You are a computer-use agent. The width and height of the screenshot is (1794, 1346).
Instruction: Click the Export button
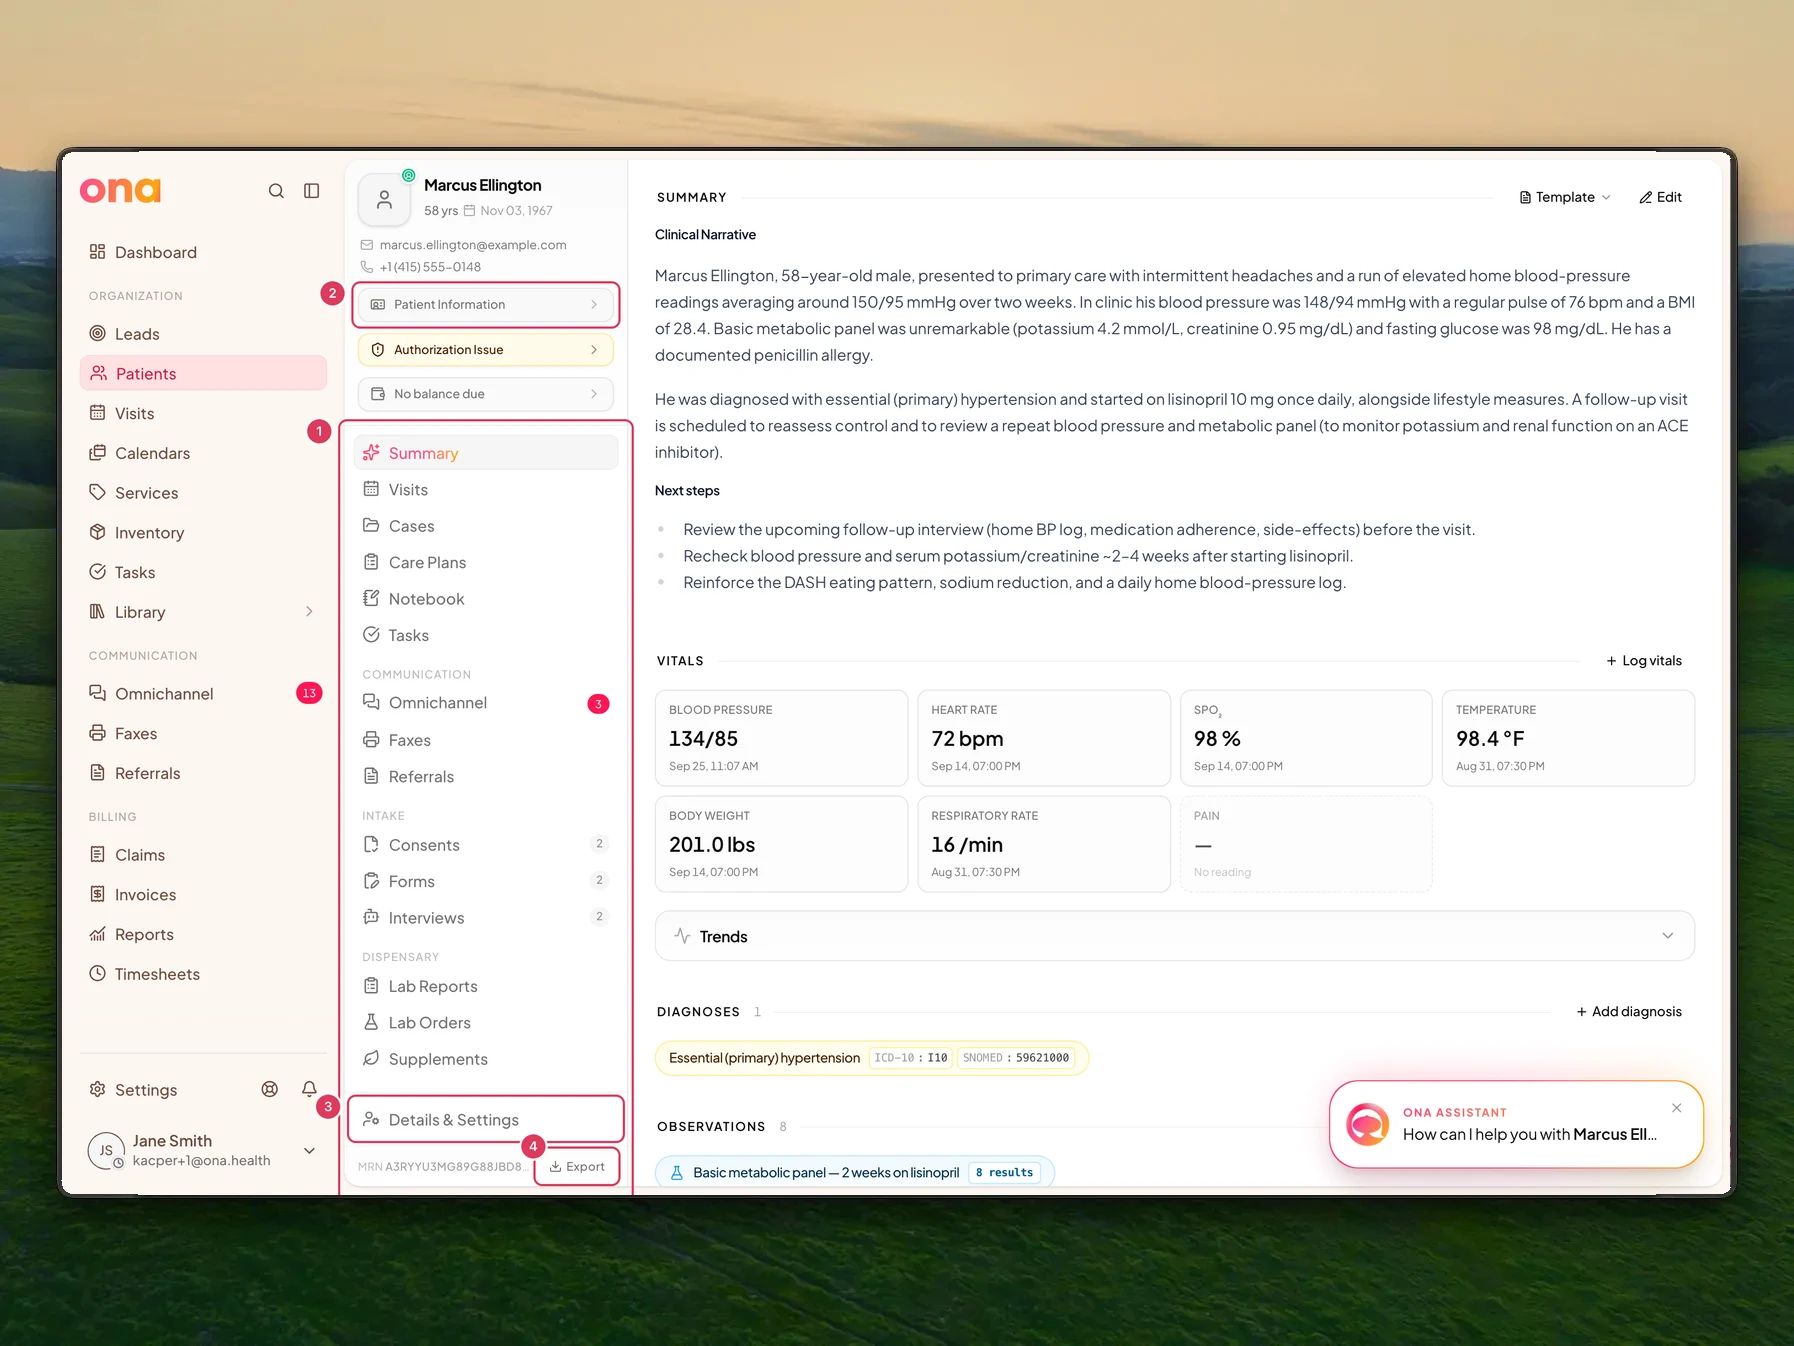(x=577, y=1166)
